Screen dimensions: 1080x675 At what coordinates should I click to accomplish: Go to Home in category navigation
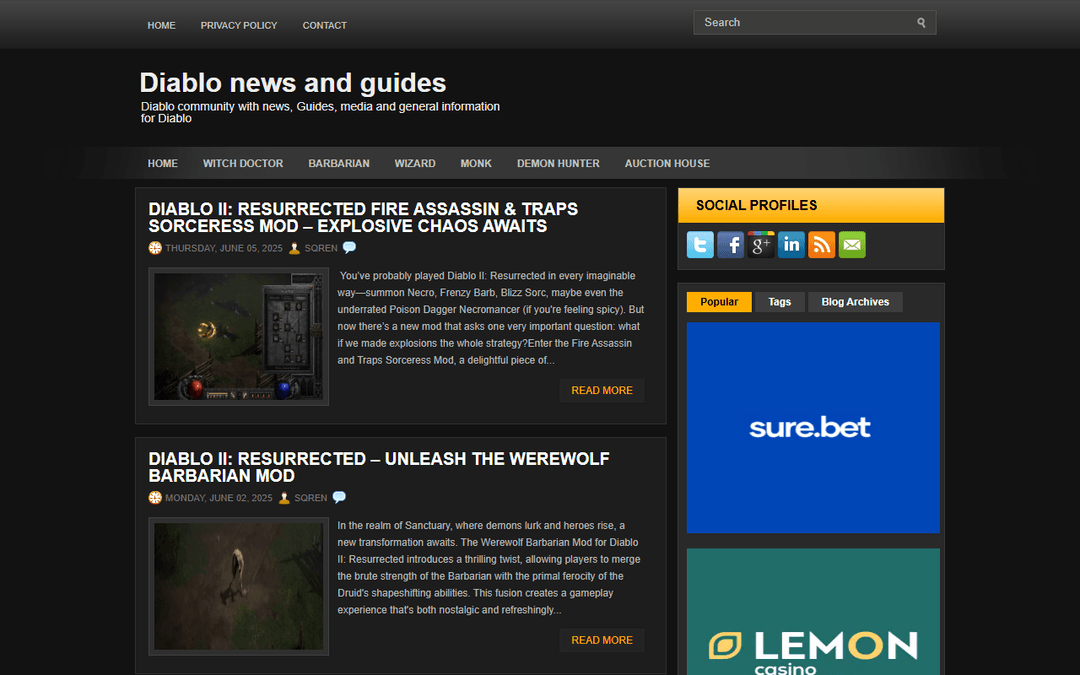tap(163, 163)
